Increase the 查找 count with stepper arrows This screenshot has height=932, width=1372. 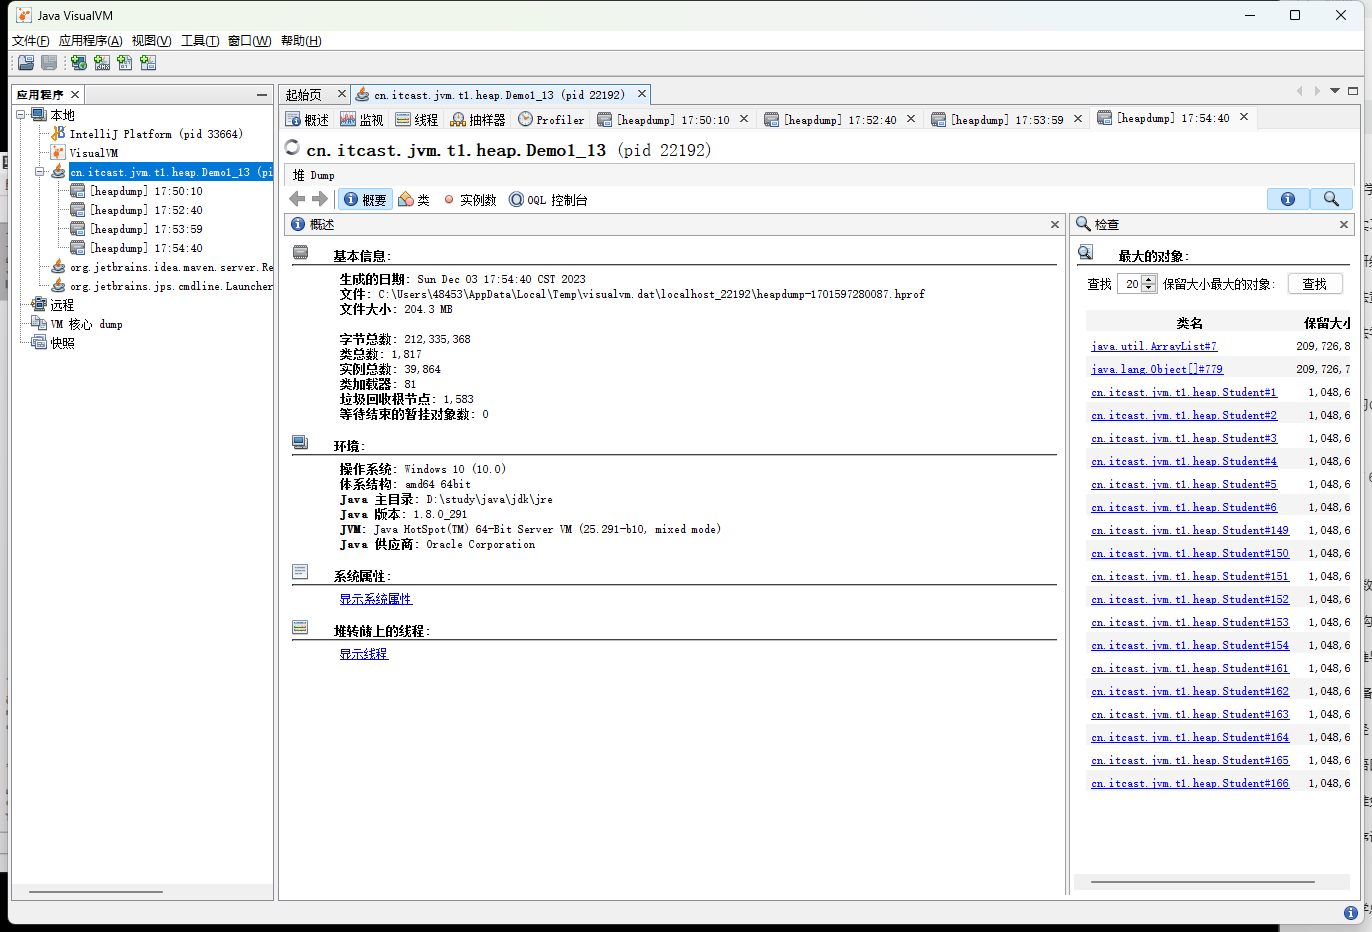point(1149,279)
